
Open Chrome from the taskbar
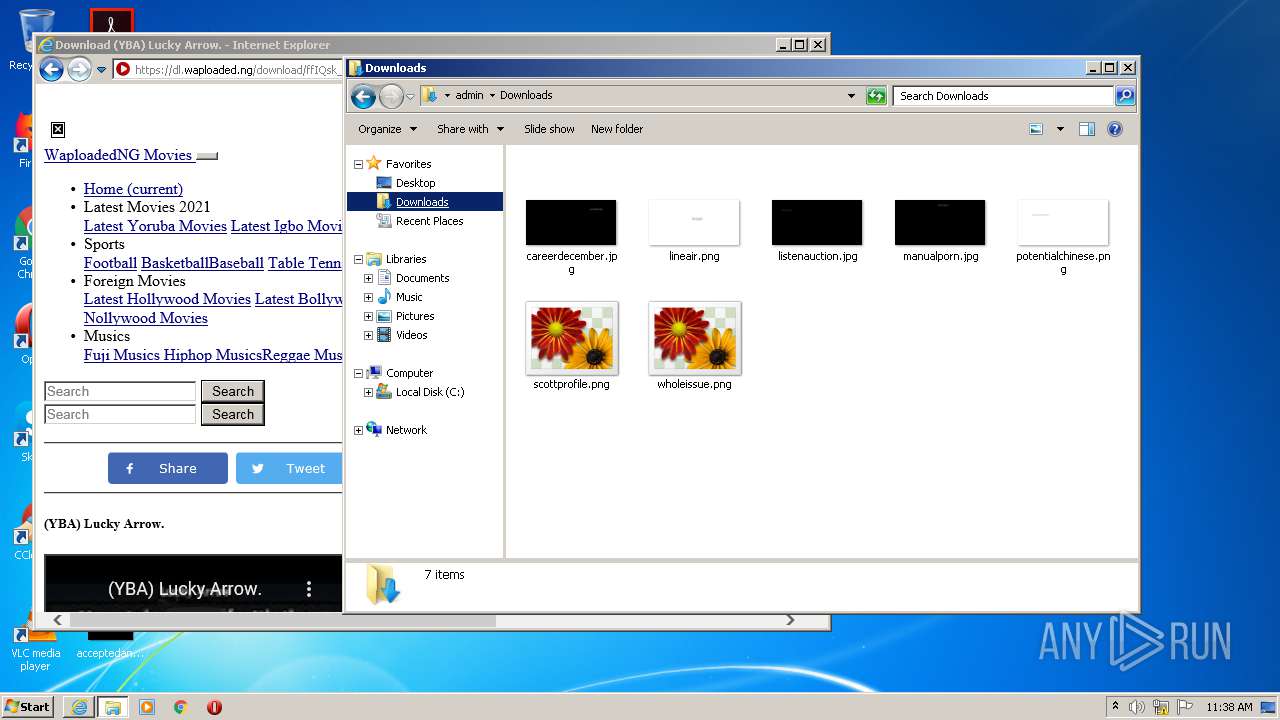[x=181, y=706]
